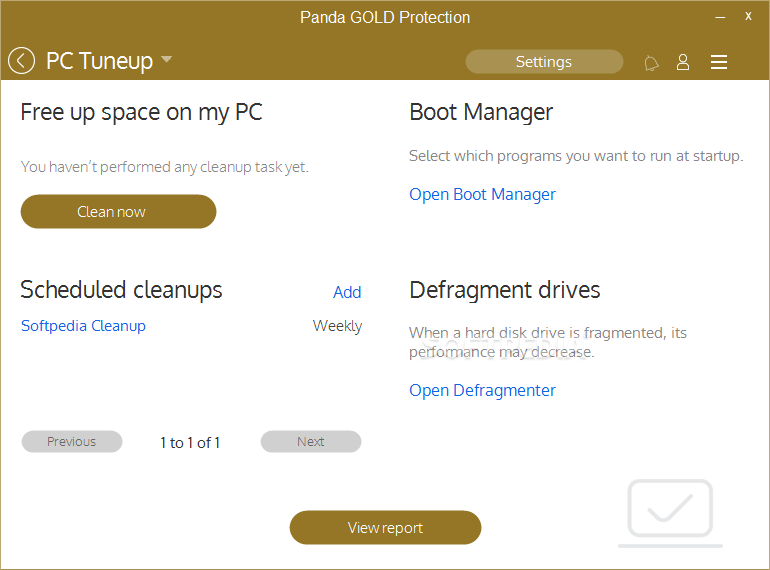This screenshot has height=570, width=770.
Task: Open the hamburger menu icon
Action: point(718,62)
